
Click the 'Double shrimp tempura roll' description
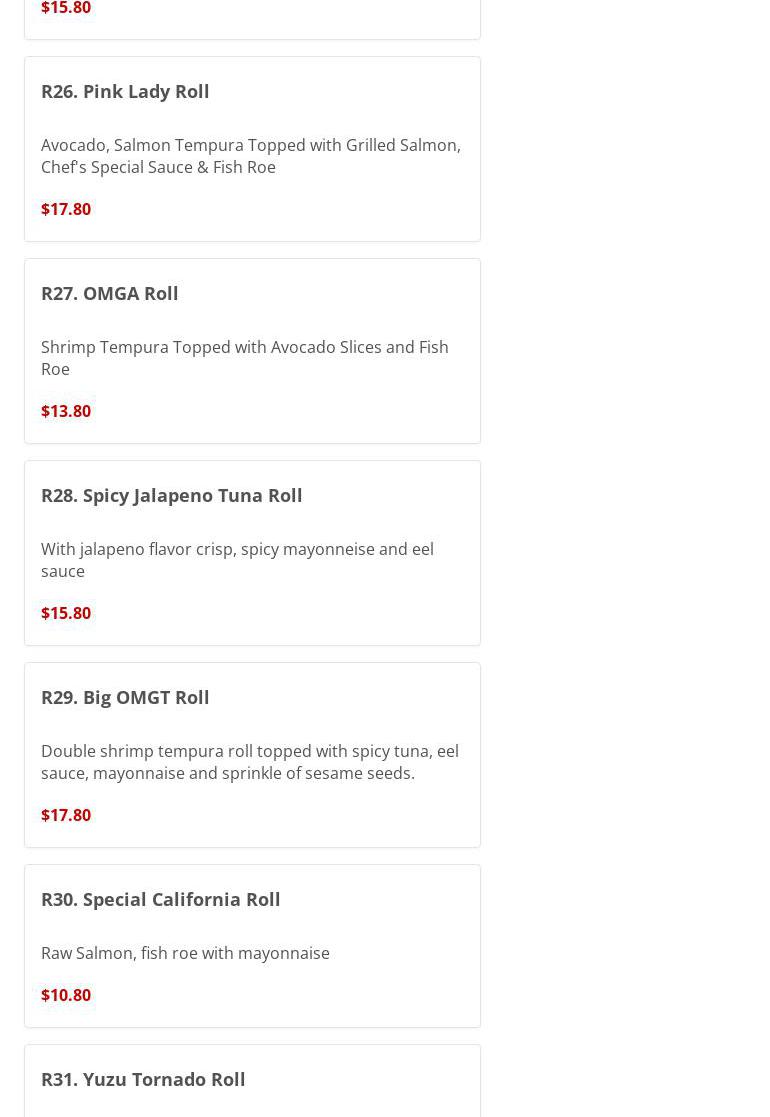pyautogui.click(x=249, y=762)
